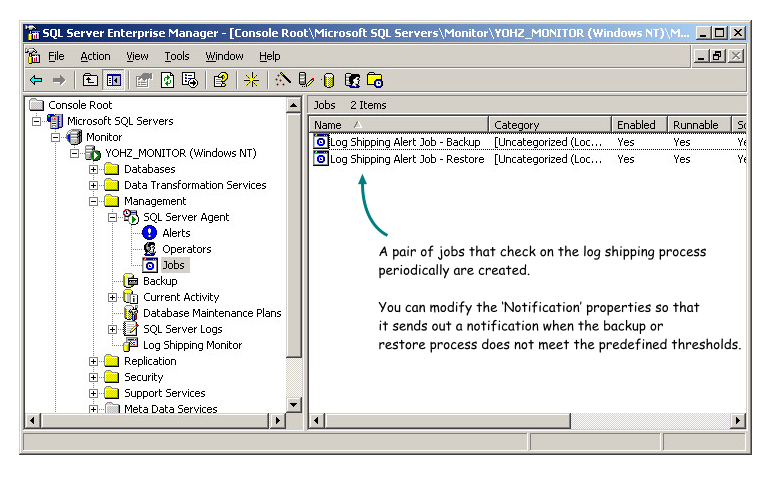Click the Backup alert job row icon
Screen dimensions: 773x481
tap(320, 142)
